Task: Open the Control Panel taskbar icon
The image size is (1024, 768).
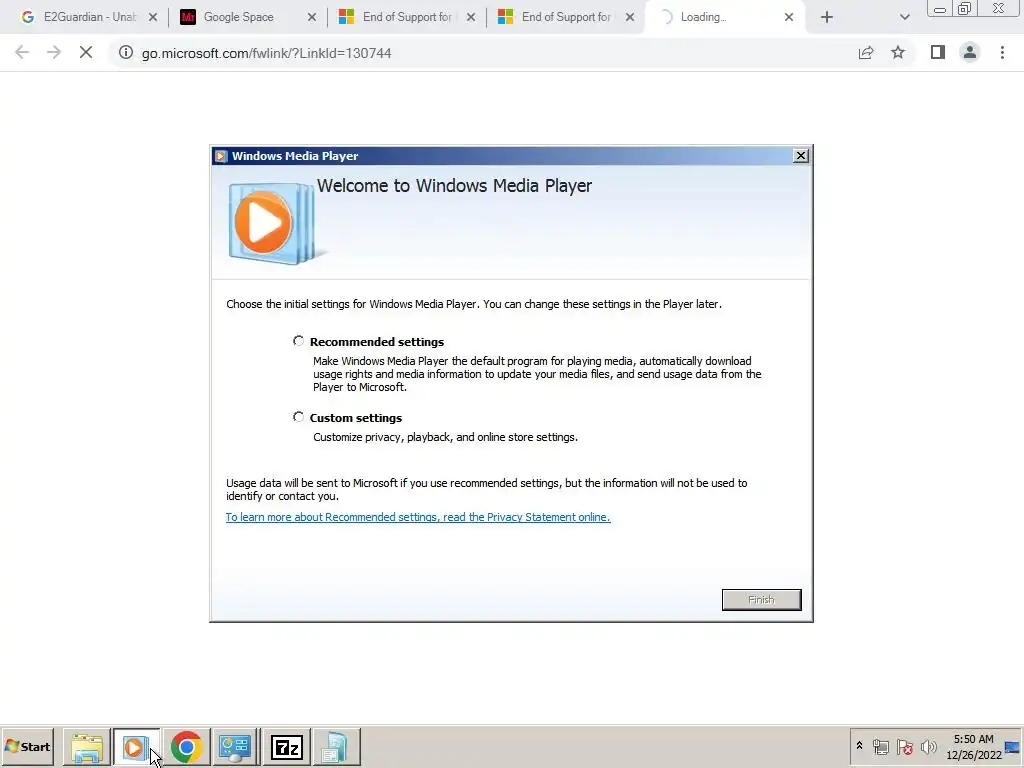Action: [236, 747]
